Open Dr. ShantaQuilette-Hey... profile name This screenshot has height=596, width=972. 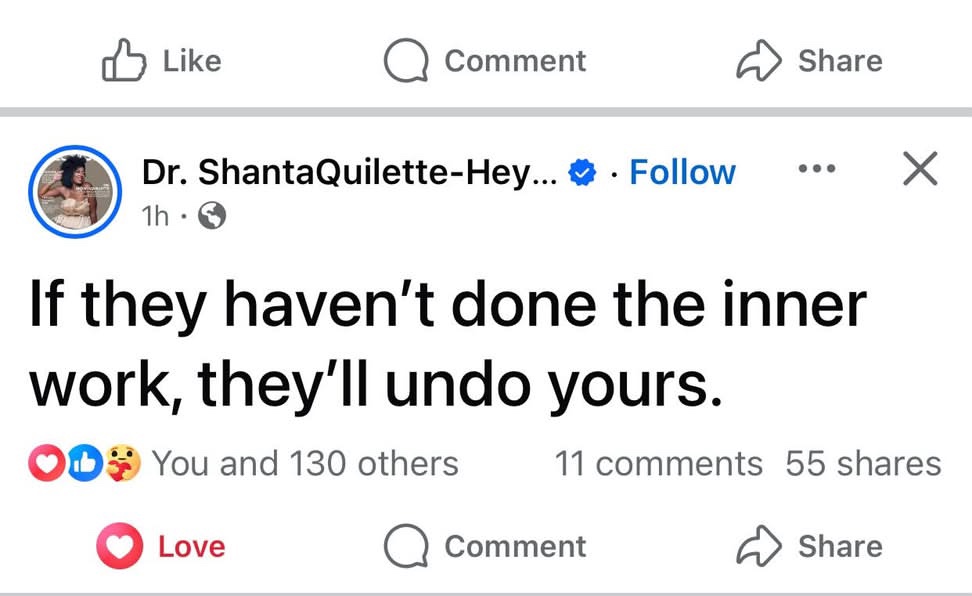pos(350,172)
